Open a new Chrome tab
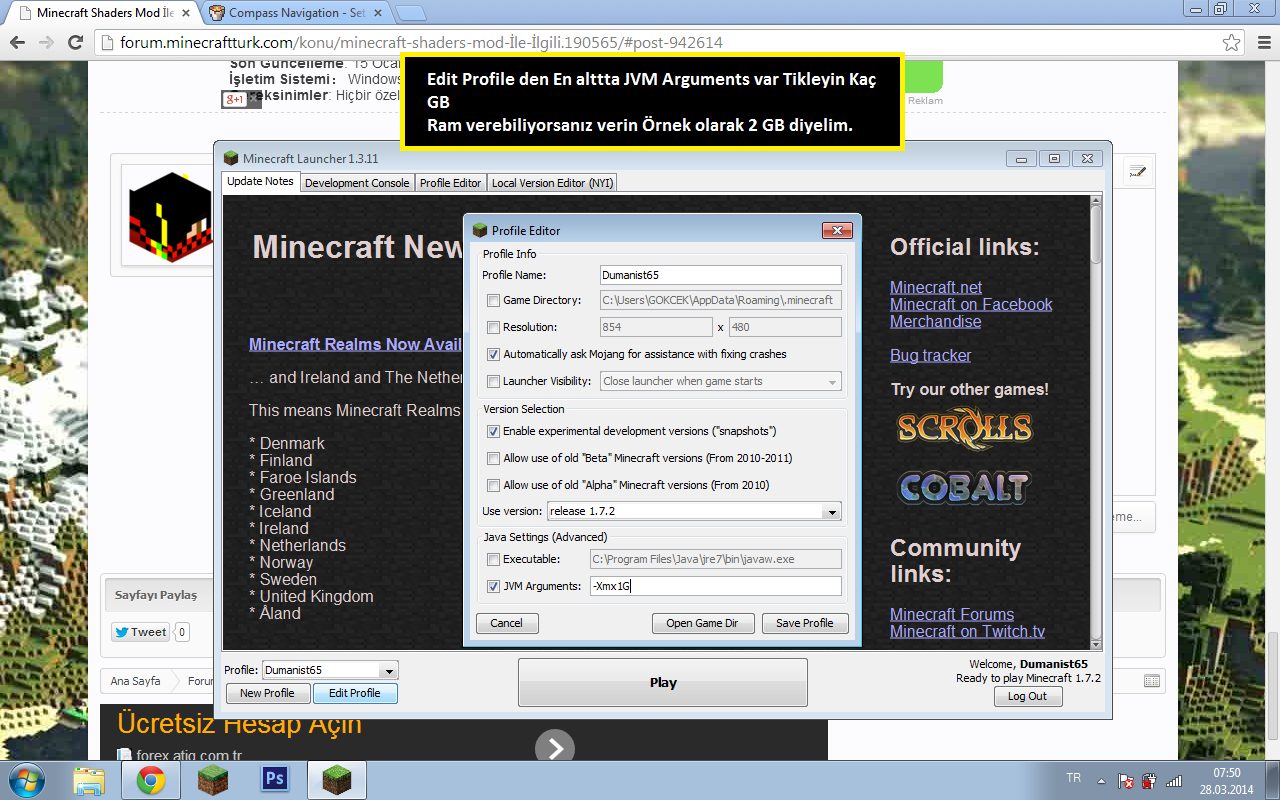Screen dimensions: 1280x800 tap(411, 14)
